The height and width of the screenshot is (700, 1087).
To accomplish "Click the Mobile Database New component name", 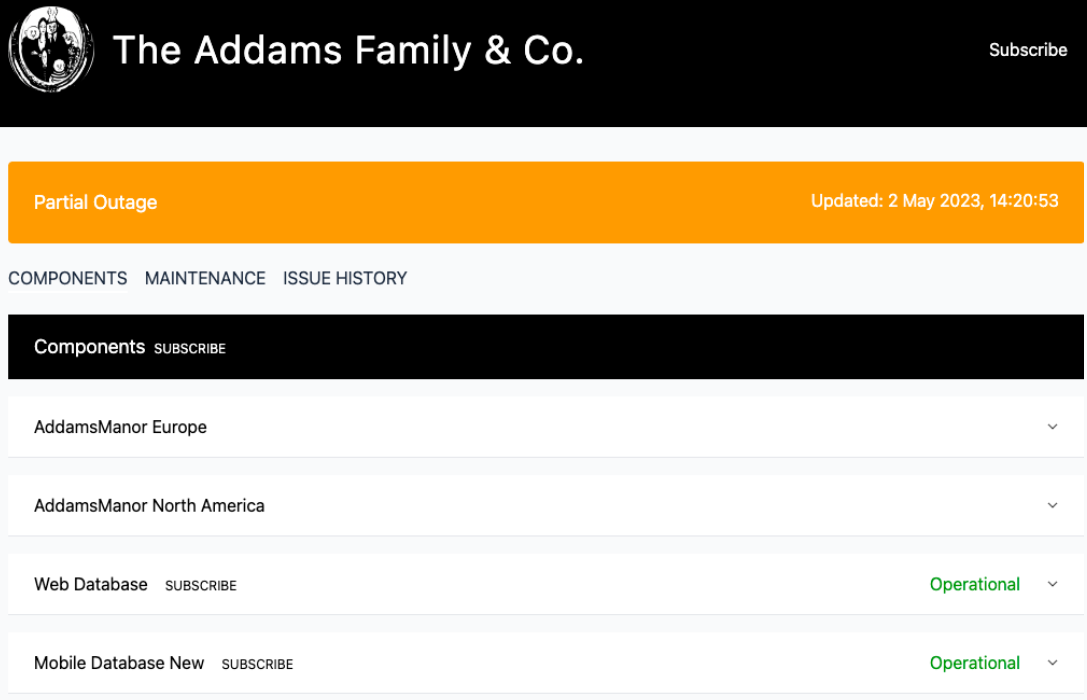I will point(119,663).
